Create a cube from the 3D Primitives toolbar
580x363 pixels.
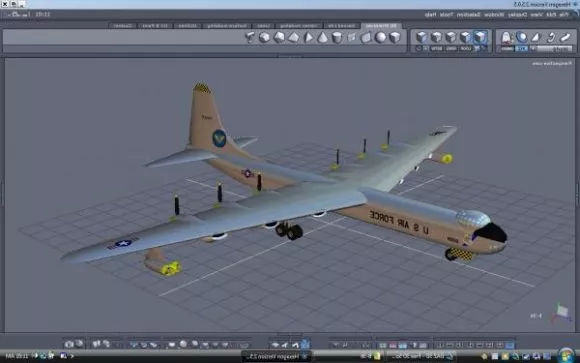[395, 37]
